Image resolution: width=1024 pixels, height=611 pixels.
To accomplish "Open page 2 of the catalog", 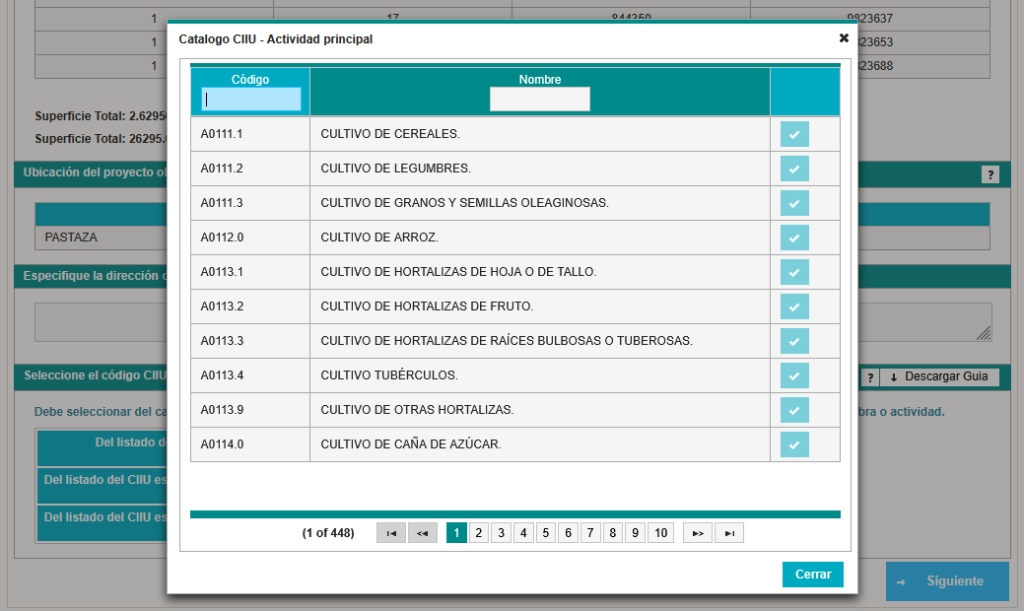I will pyautogui.click(x=479, y=533).
